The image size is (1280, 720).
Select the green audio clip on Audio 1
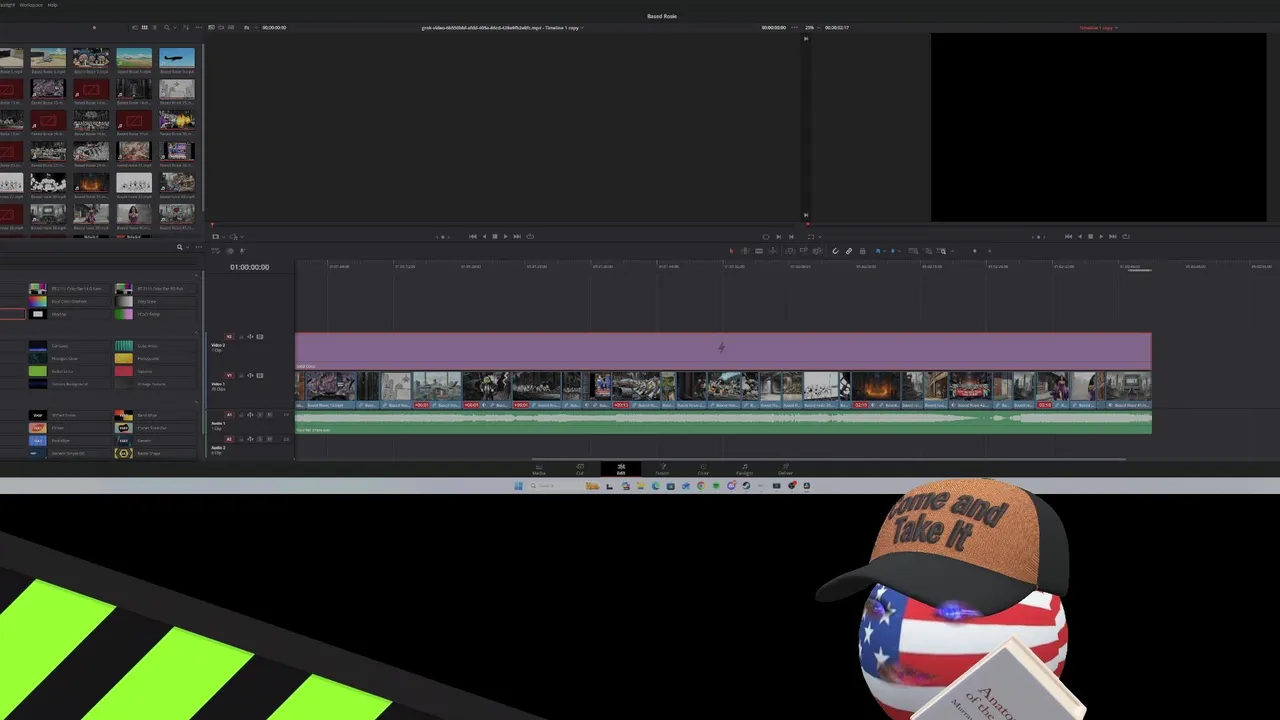pos(723,423)
